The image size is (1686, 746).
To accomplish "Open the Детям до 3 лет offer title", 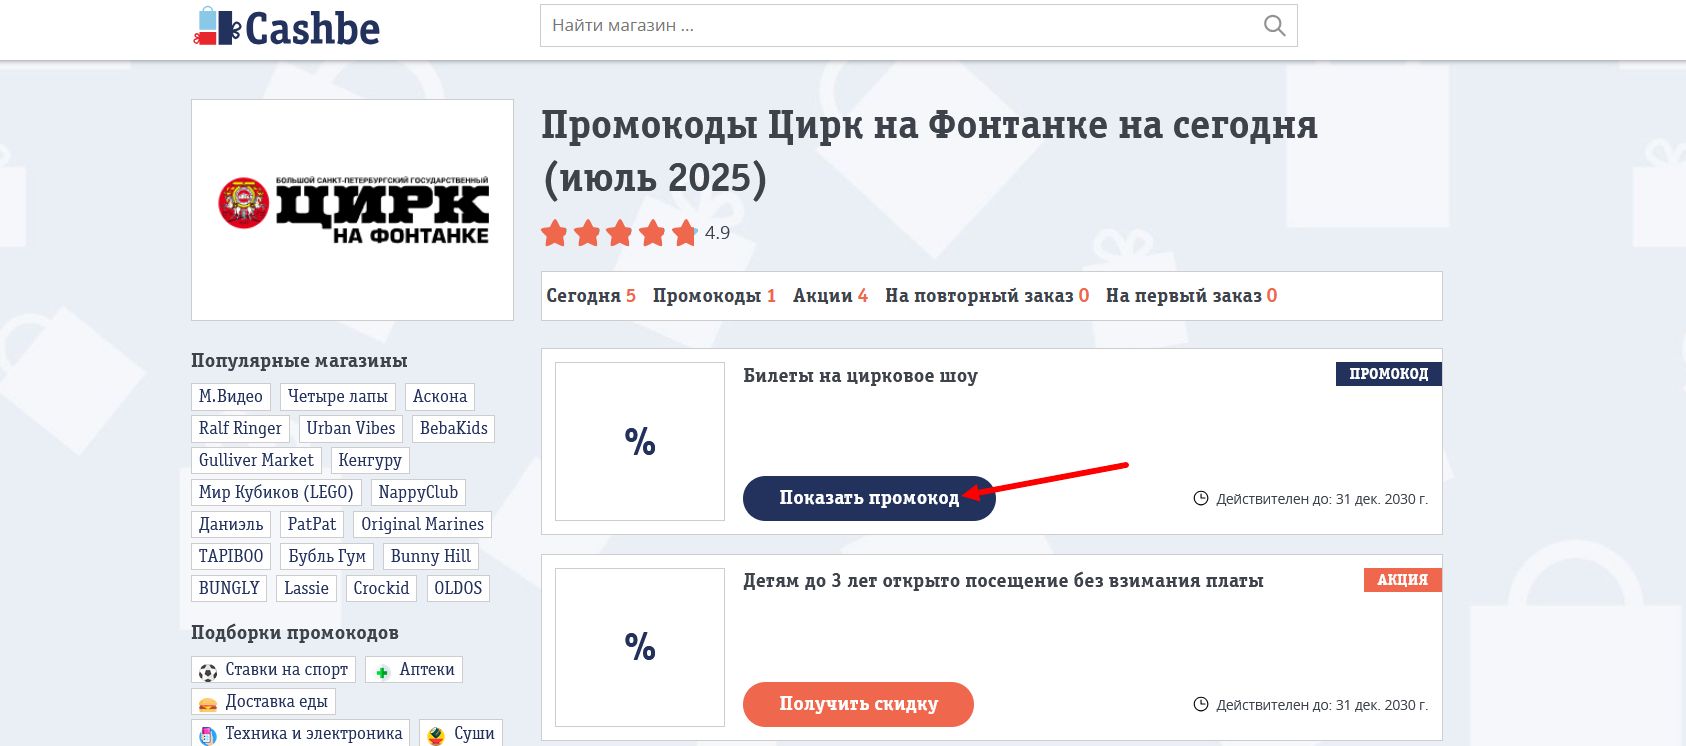I will click(1003, 581).
